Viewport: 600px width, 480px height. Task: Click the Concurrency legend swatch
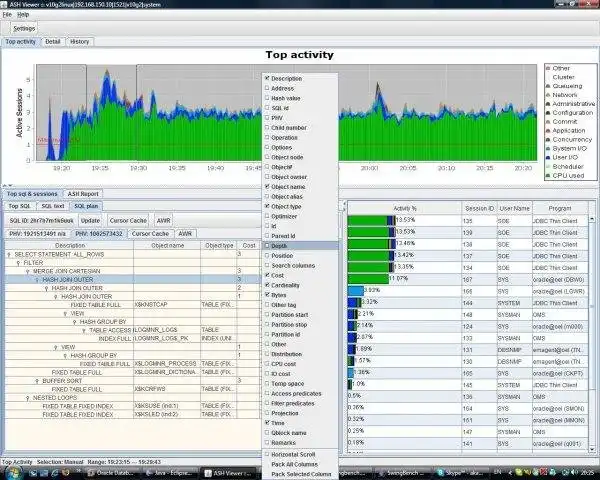click(548, 140)
